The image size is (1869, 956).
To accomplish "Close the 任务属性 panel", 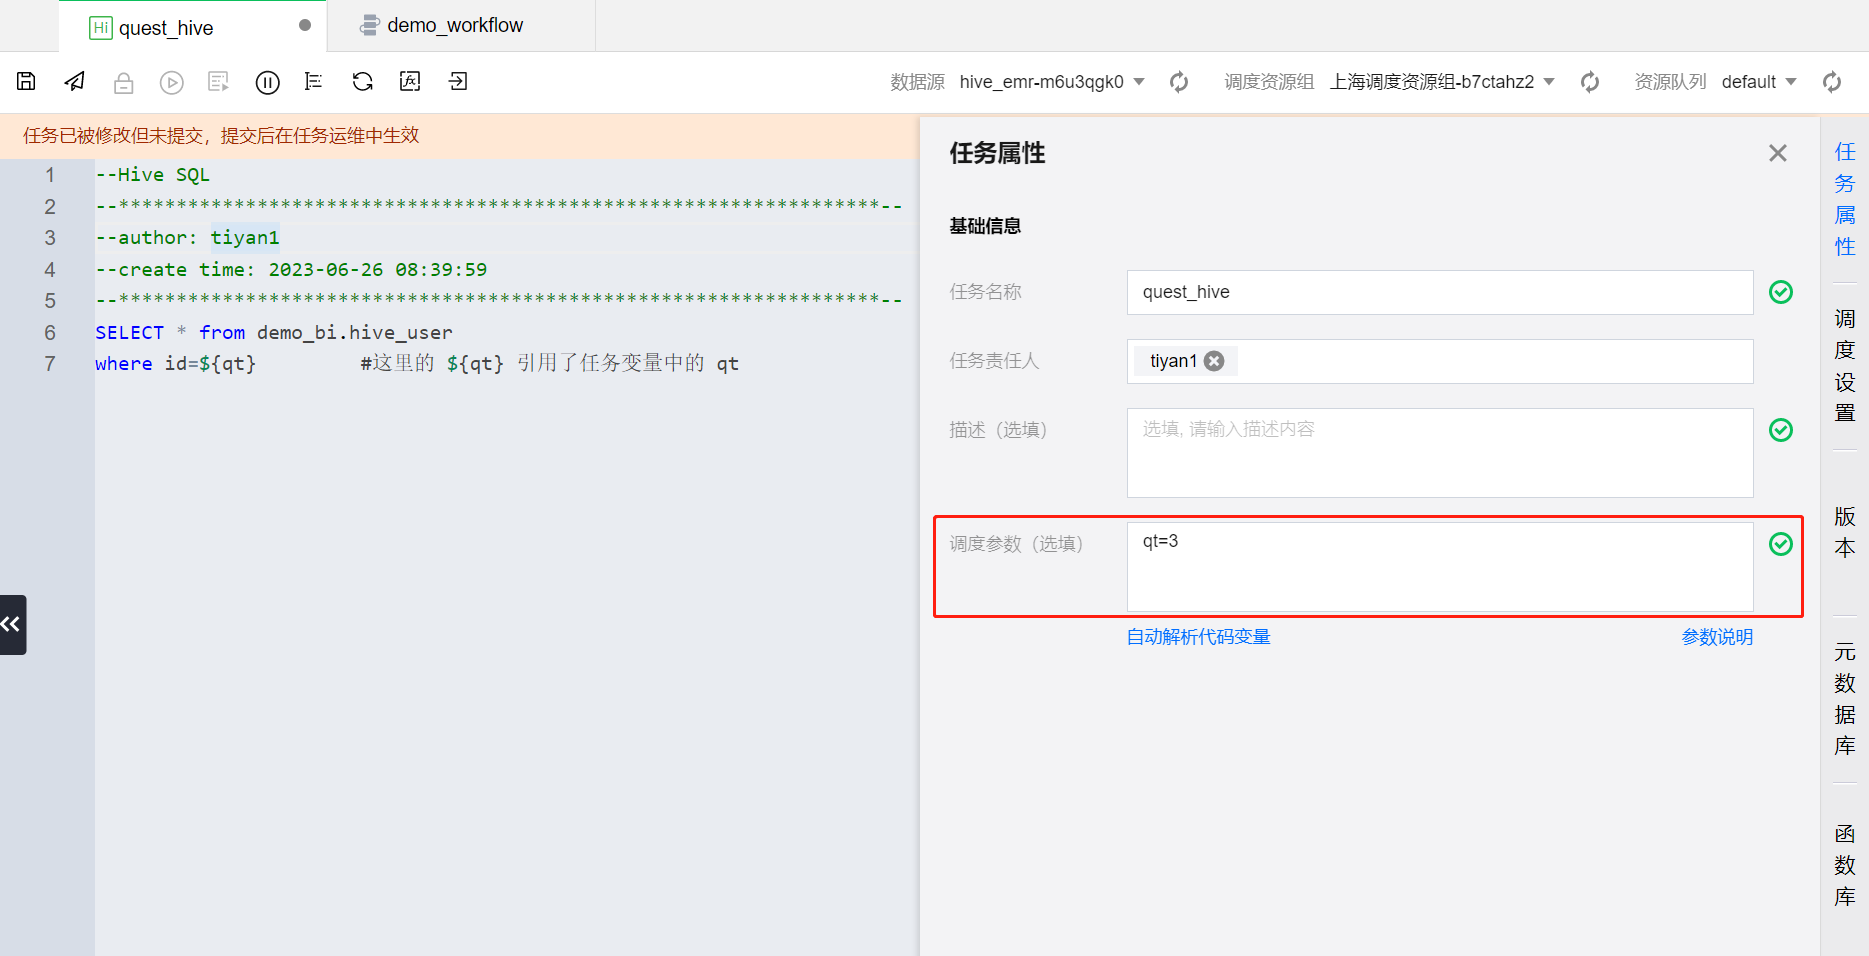I will 1777,153.
